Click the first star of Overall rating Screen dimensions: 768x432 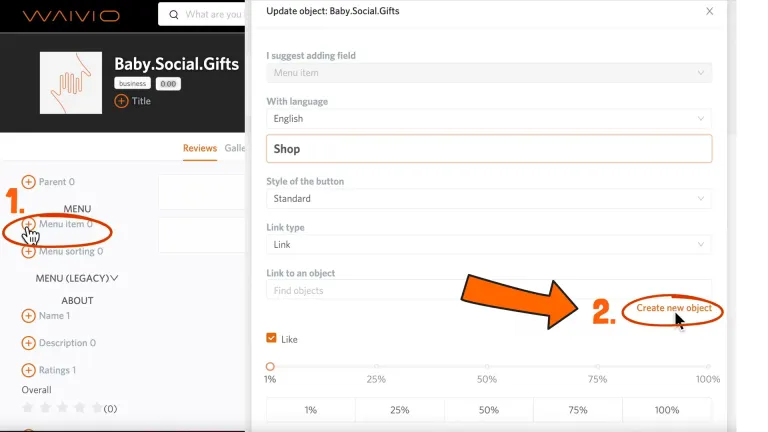[28, 408]
